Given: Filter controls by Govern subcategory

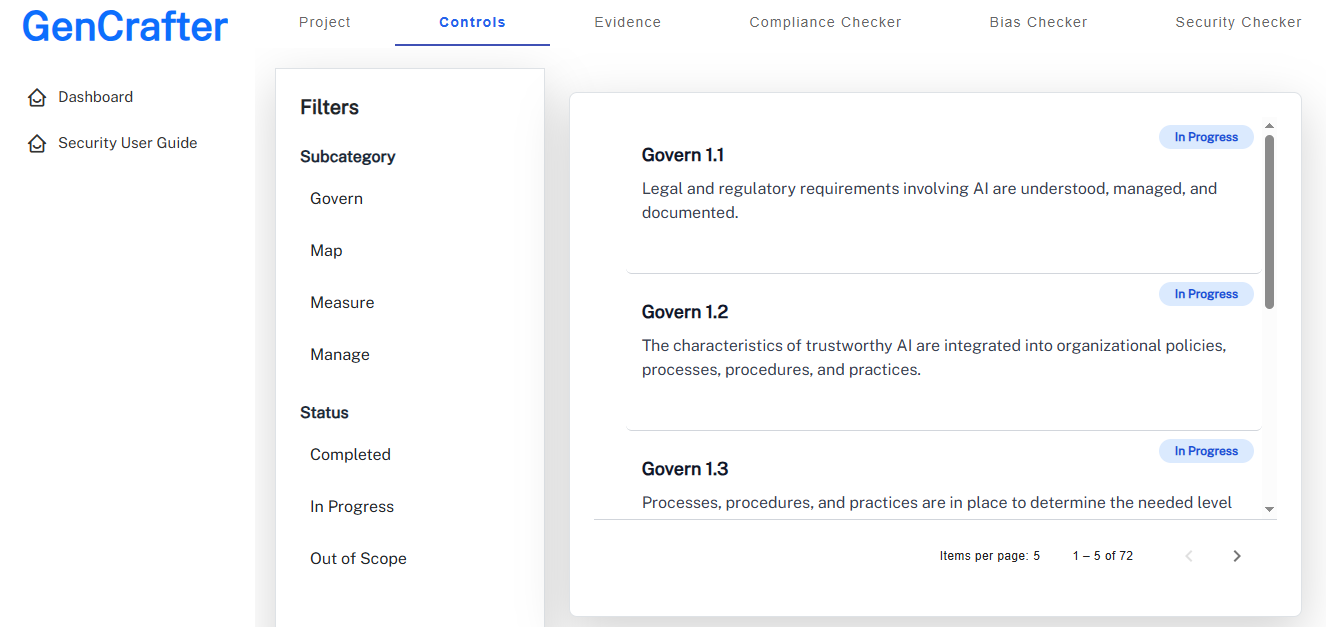Looking at the screenshot, I should coord(336,199).
